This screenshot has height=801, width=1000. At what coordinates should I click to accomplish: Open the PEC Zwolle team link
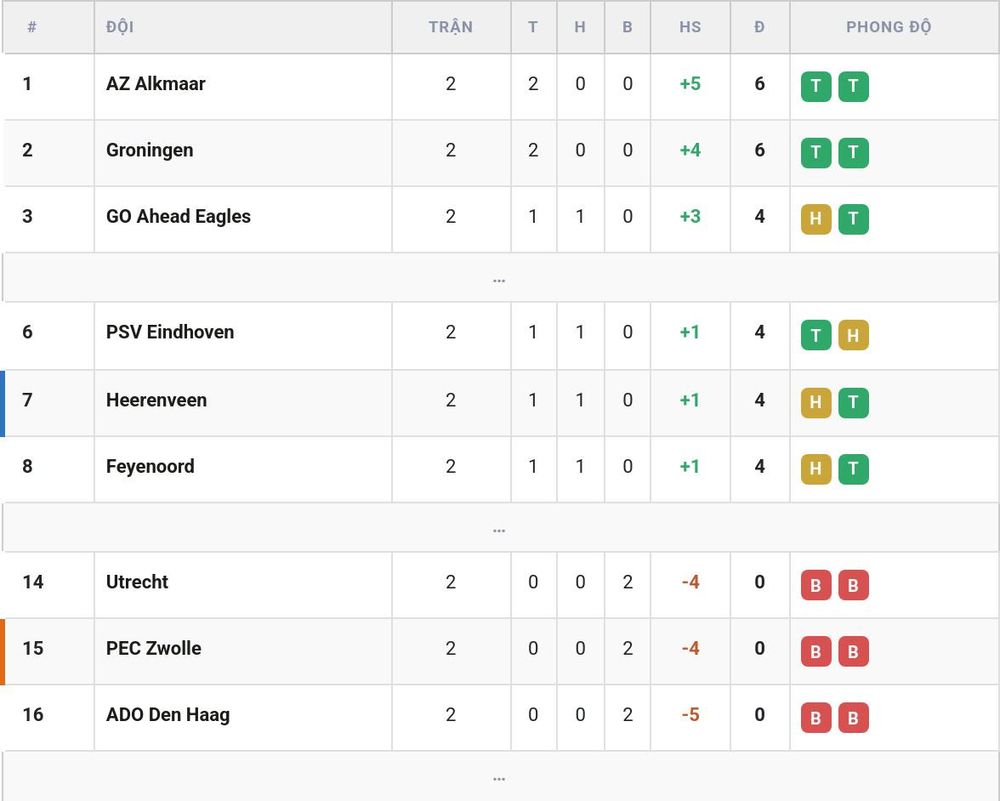click(x=154, y=648)
